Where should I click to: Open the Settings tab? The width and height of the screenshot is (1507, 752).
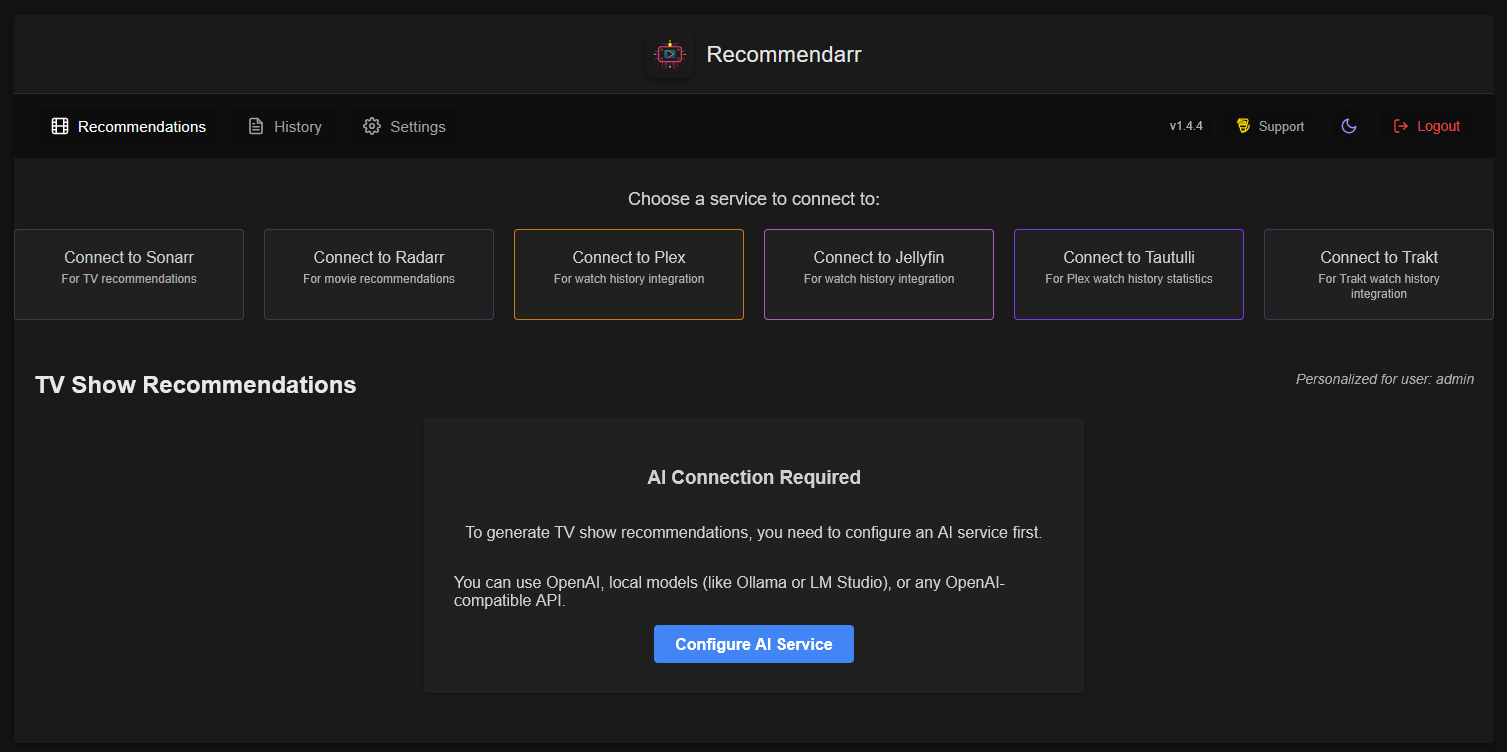pyautogui.click(x=404, y=126)
